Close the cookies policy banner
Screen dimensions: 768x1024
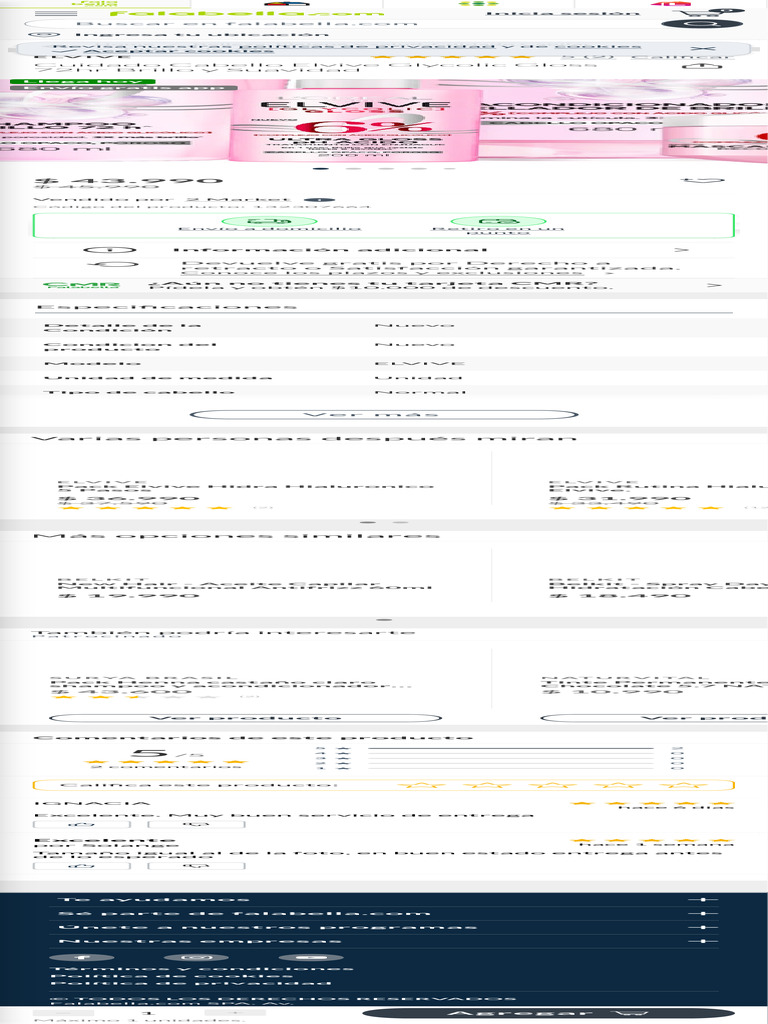[x=704, y=48]
